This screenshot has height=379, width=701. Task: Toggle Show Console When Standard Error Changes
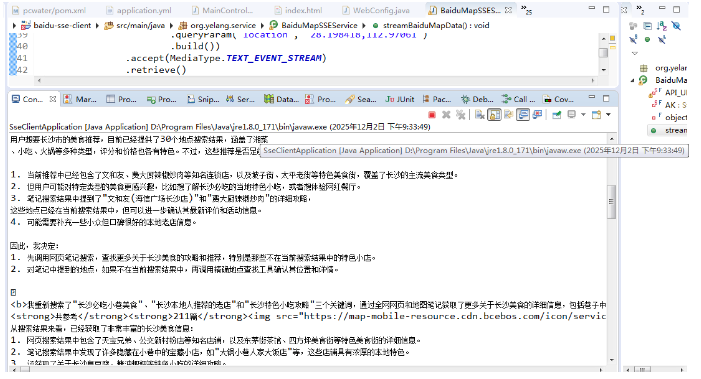coord(537,115)
